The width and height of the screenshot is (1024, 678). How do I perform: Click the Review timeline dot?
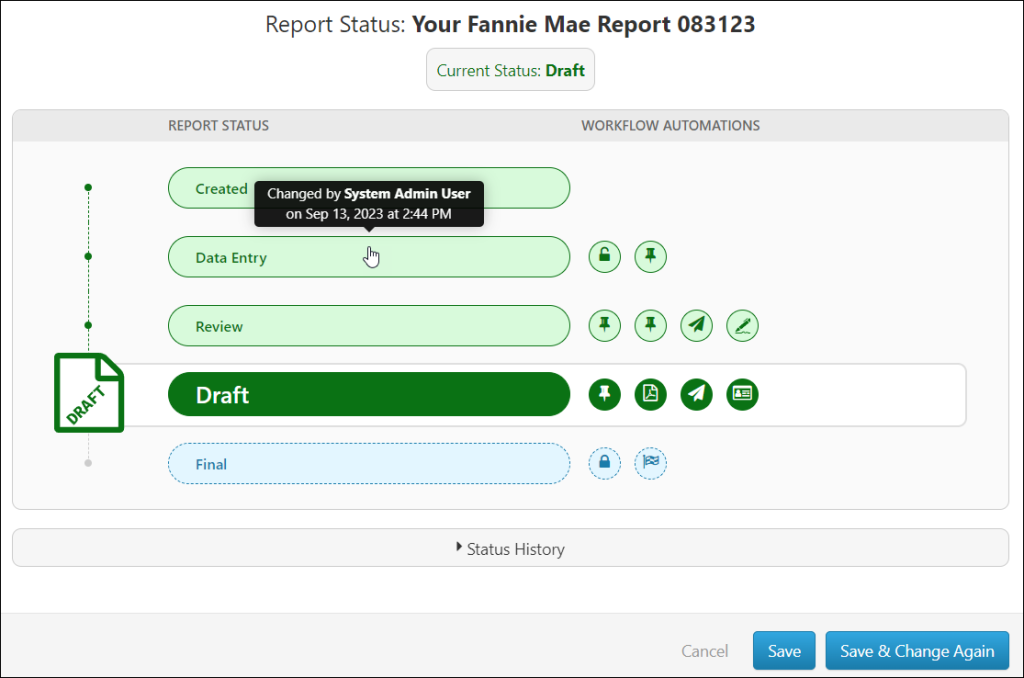(88, 325)
